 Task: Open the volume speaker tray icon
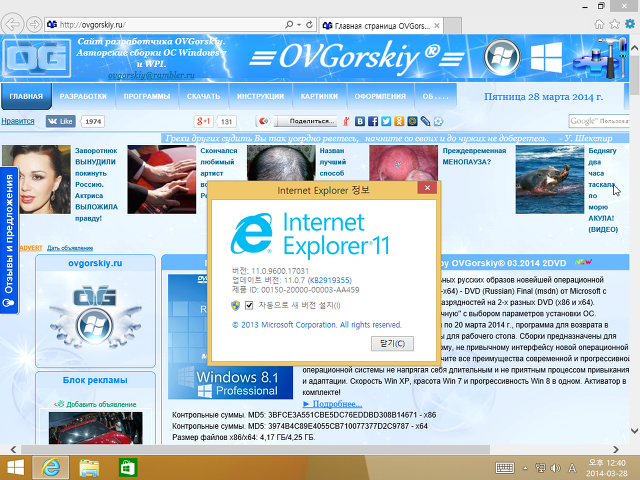point(555,468)
